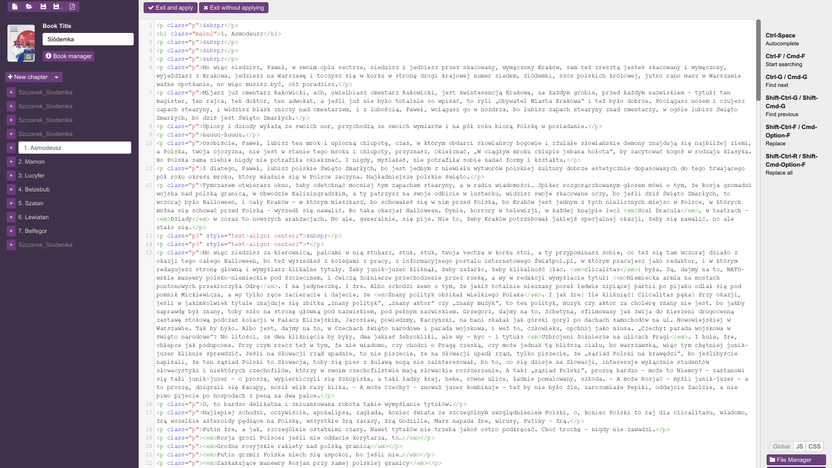Viewport: 832px width, 468px height.
Task: Click Exit without applying button
Action: pos(233,7)
